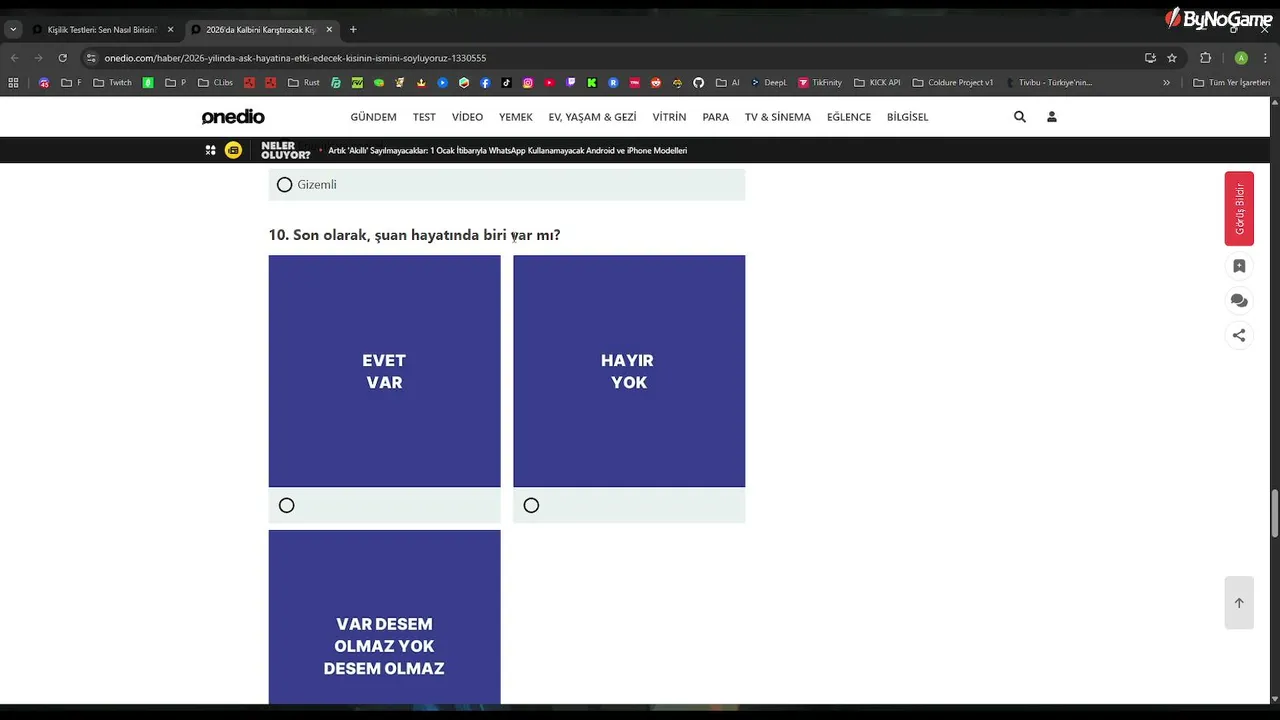
Task: Select the radio button under EVET VAR
Action: pyautogui.click(x=287, y=506)
